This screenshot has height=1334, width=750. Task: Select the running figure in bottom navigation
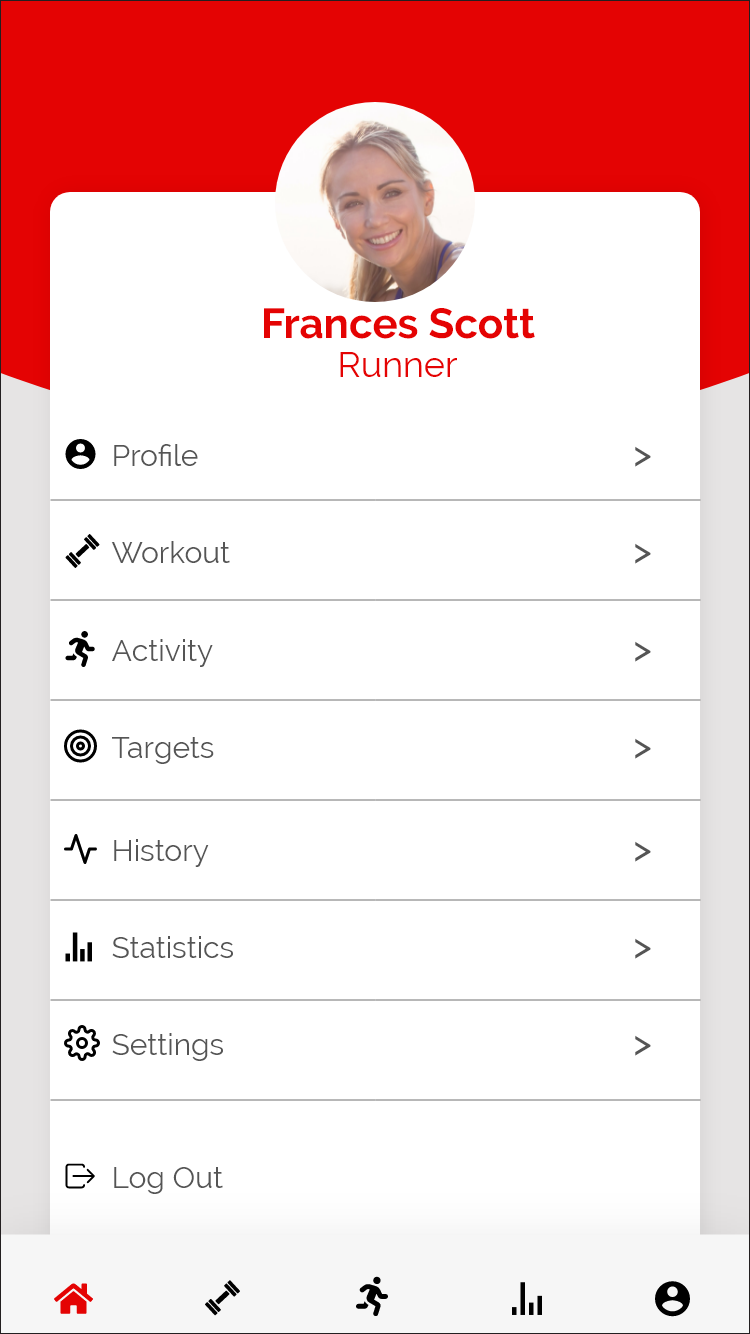[372, 1297]
